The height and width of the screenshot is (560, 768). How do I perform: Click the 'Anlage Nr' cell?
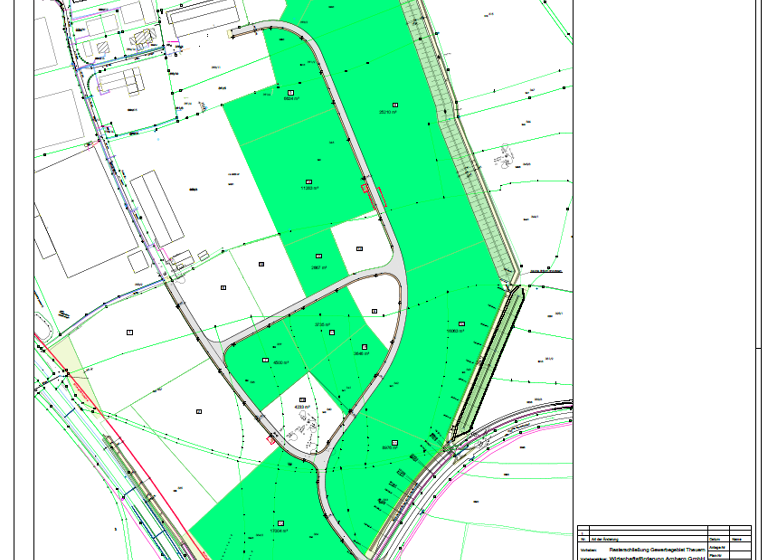717,547
